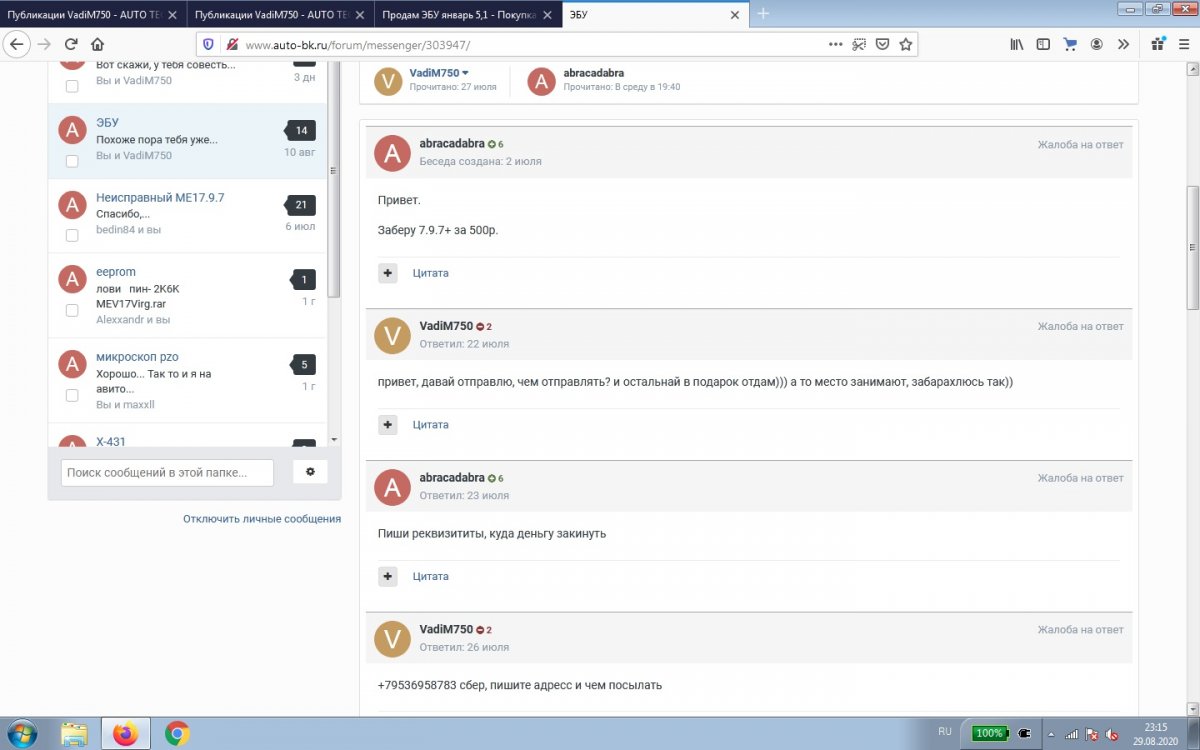Click the plus multiquote button under VadiM750's 22 июля reply
This screenshot has height=750, width=1200.
click(388, 425)
